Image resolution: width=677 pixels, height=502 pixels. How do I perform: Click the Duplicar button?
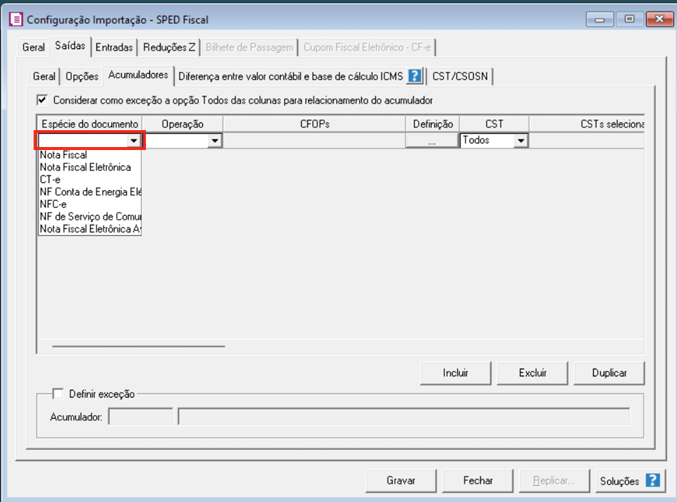point(609,373)
